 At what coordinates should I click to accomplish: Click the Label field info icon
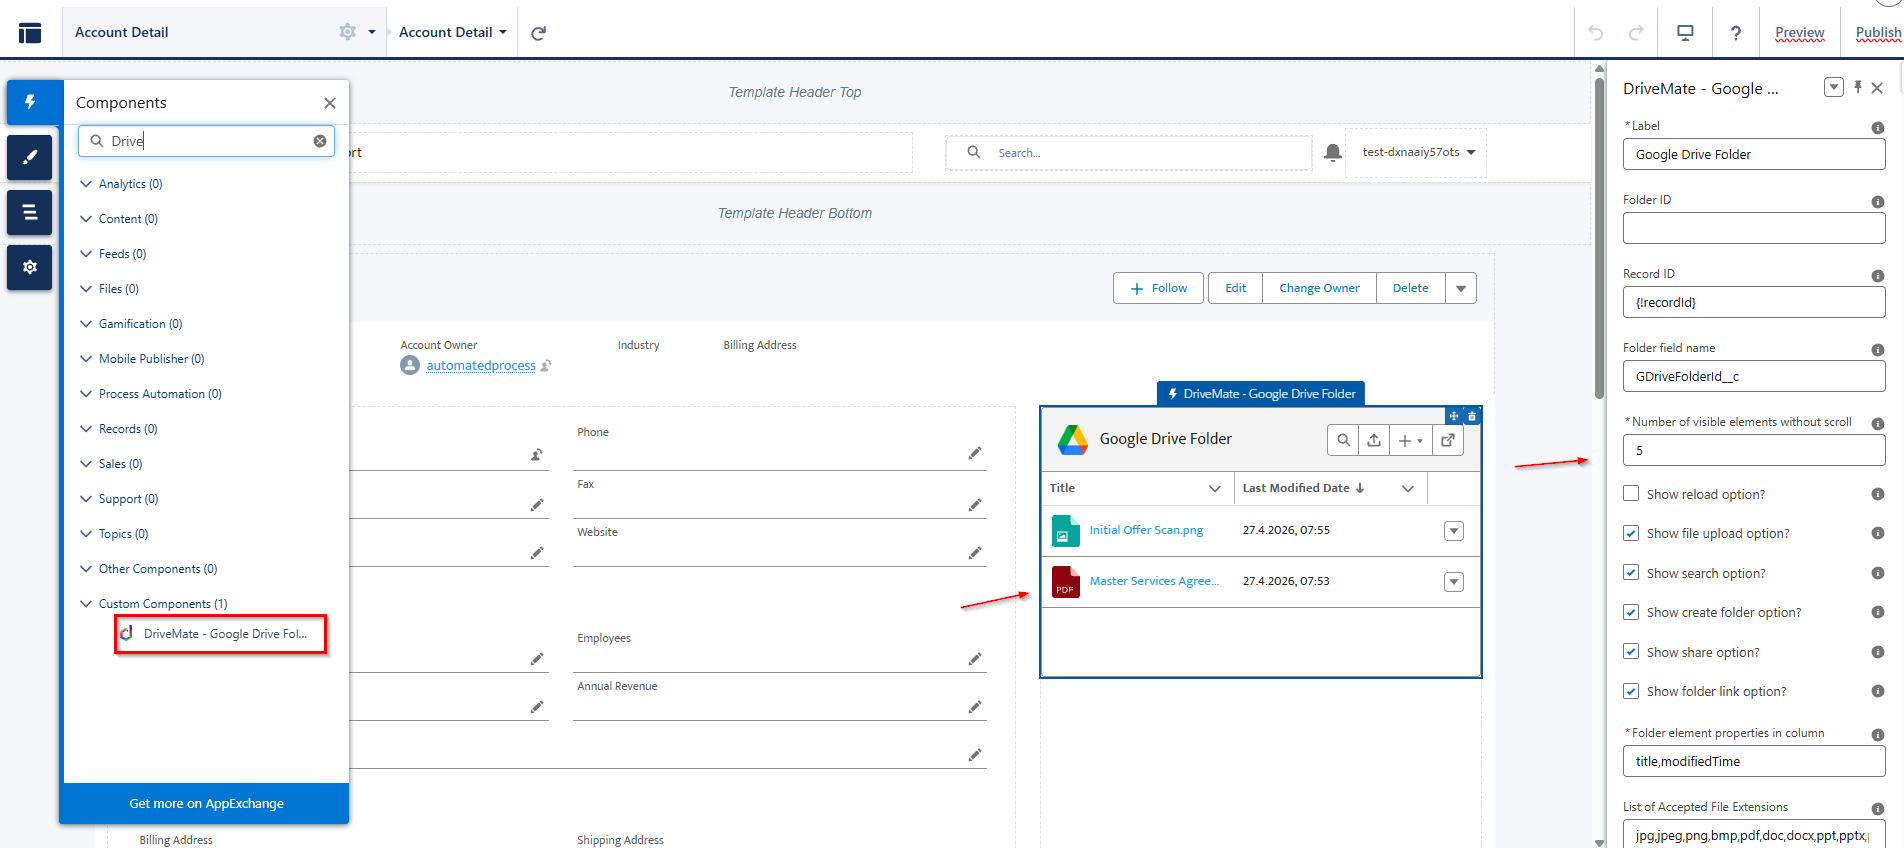point(1877,128)
